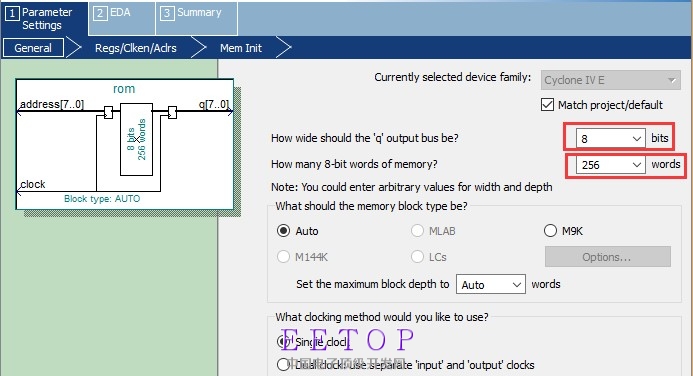Click the tab number 1 icon
This screenshot has height=376, width=693.
tap(12, 14)
